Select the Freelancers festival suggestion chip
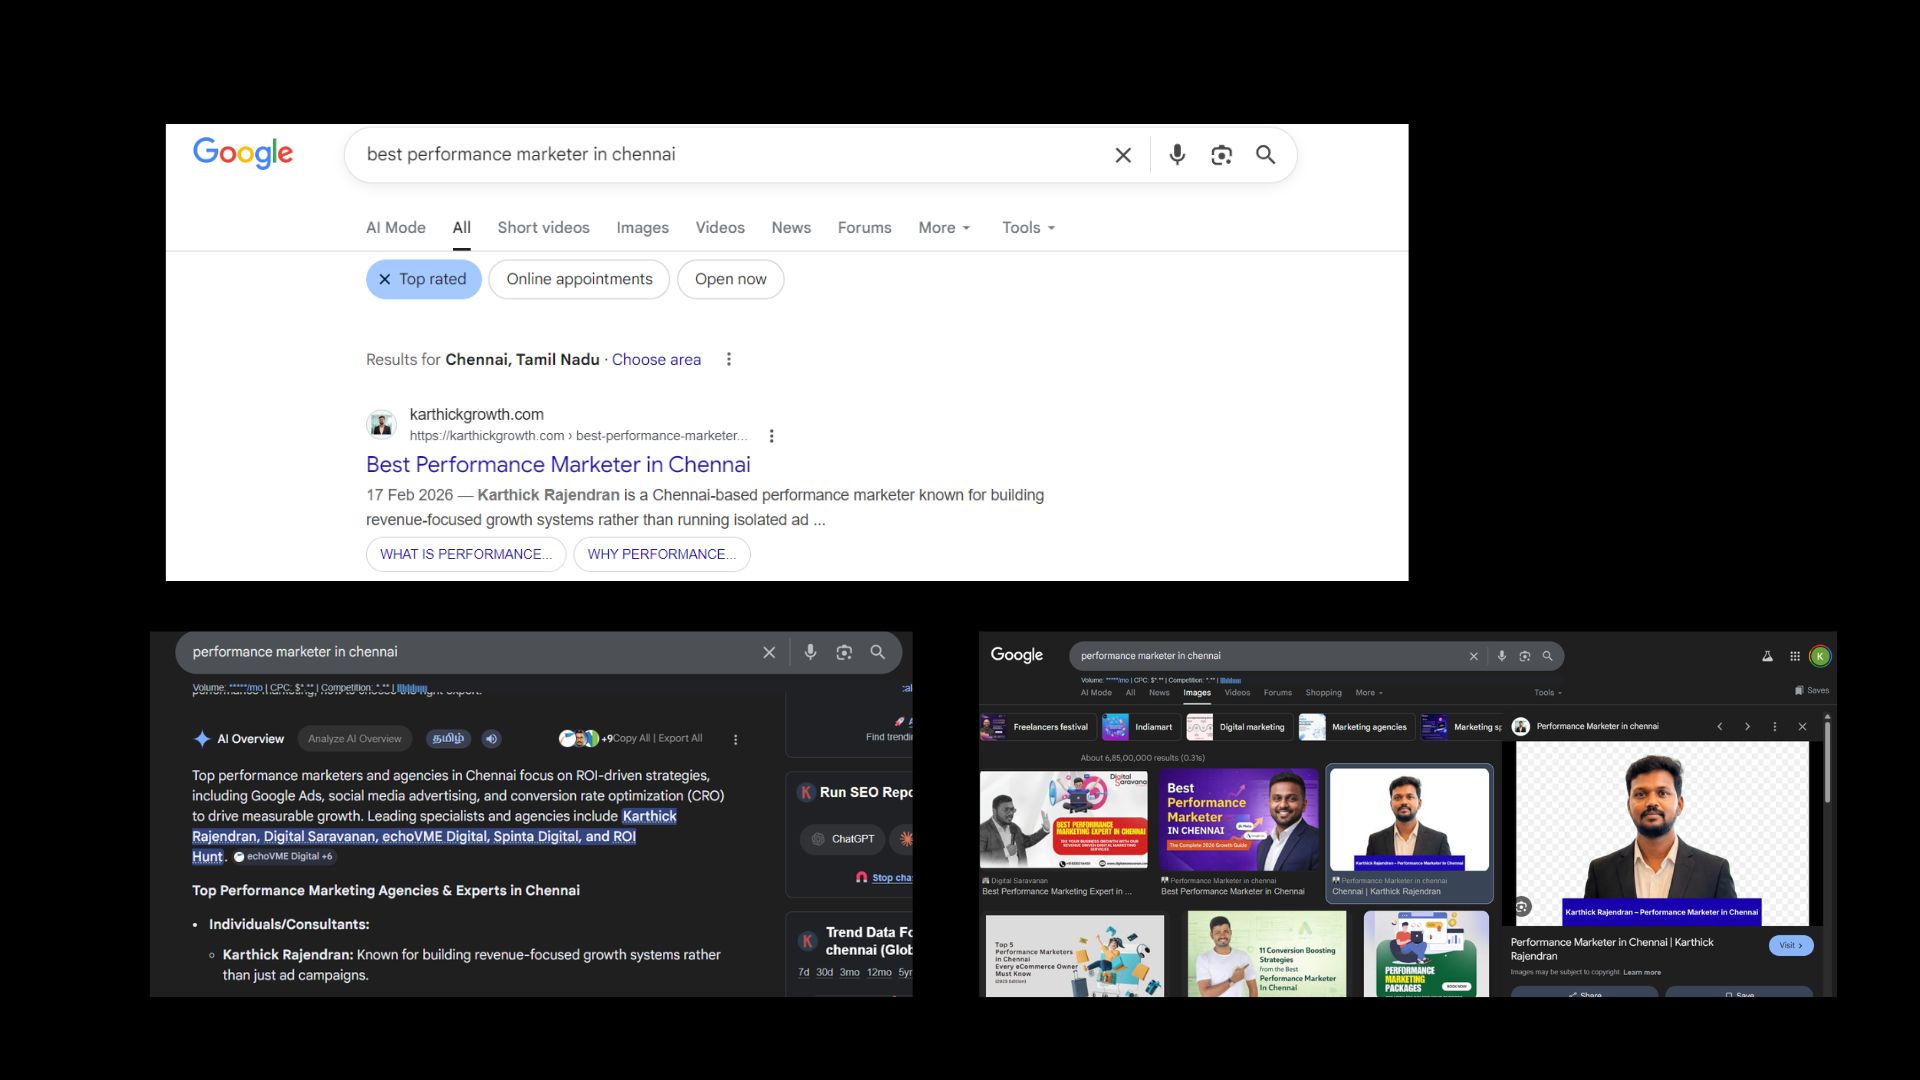 pos(1037,727)
